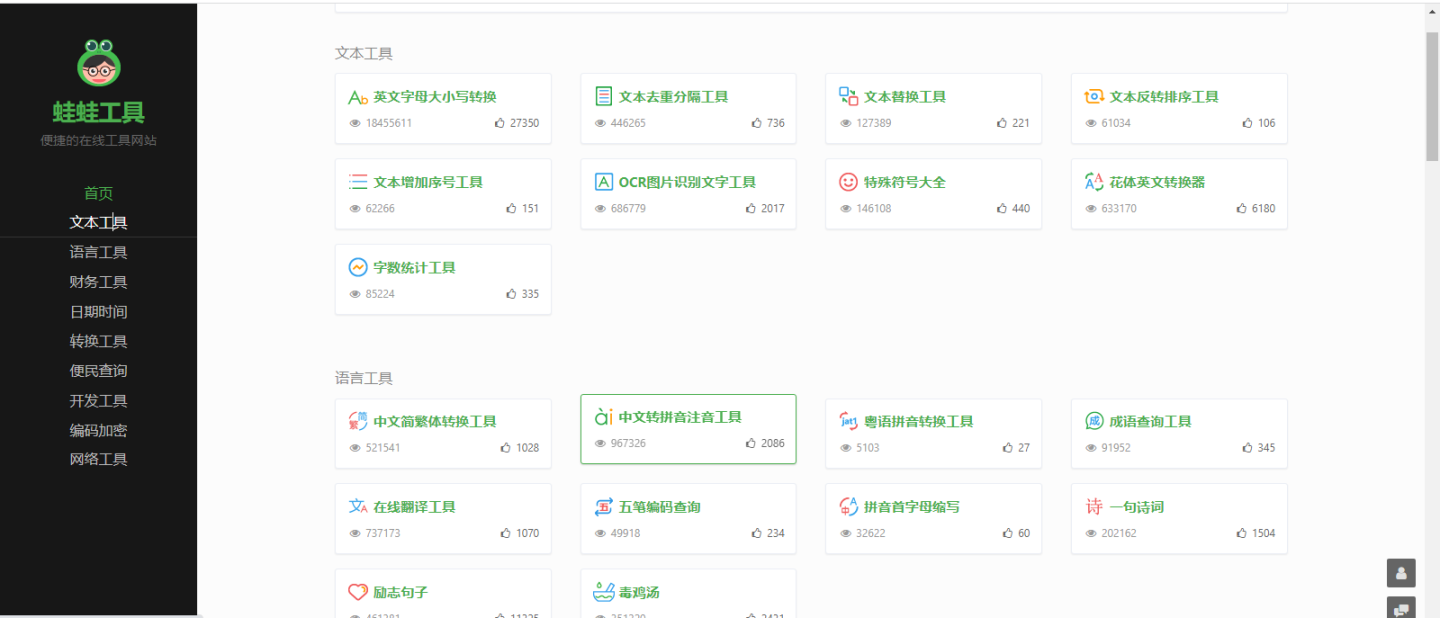Select the OCR图片识别文字工具 icon
Screen dimensions: 1440x618
[x=604, y=181]
